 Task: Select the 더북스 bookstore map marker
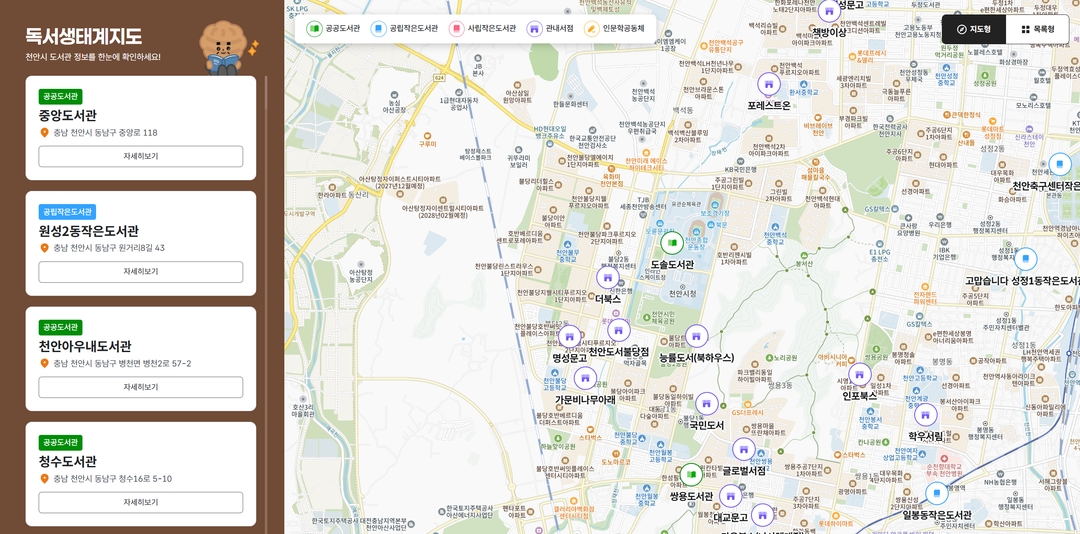(x=607, y=277)
